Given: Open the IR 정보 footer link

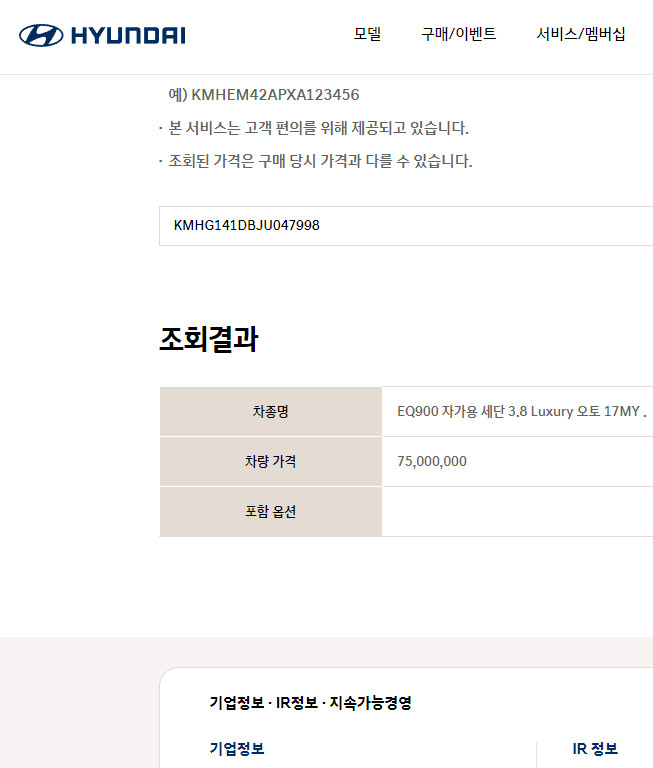Looking at the screenshot, I should click(x=595, y=748).
